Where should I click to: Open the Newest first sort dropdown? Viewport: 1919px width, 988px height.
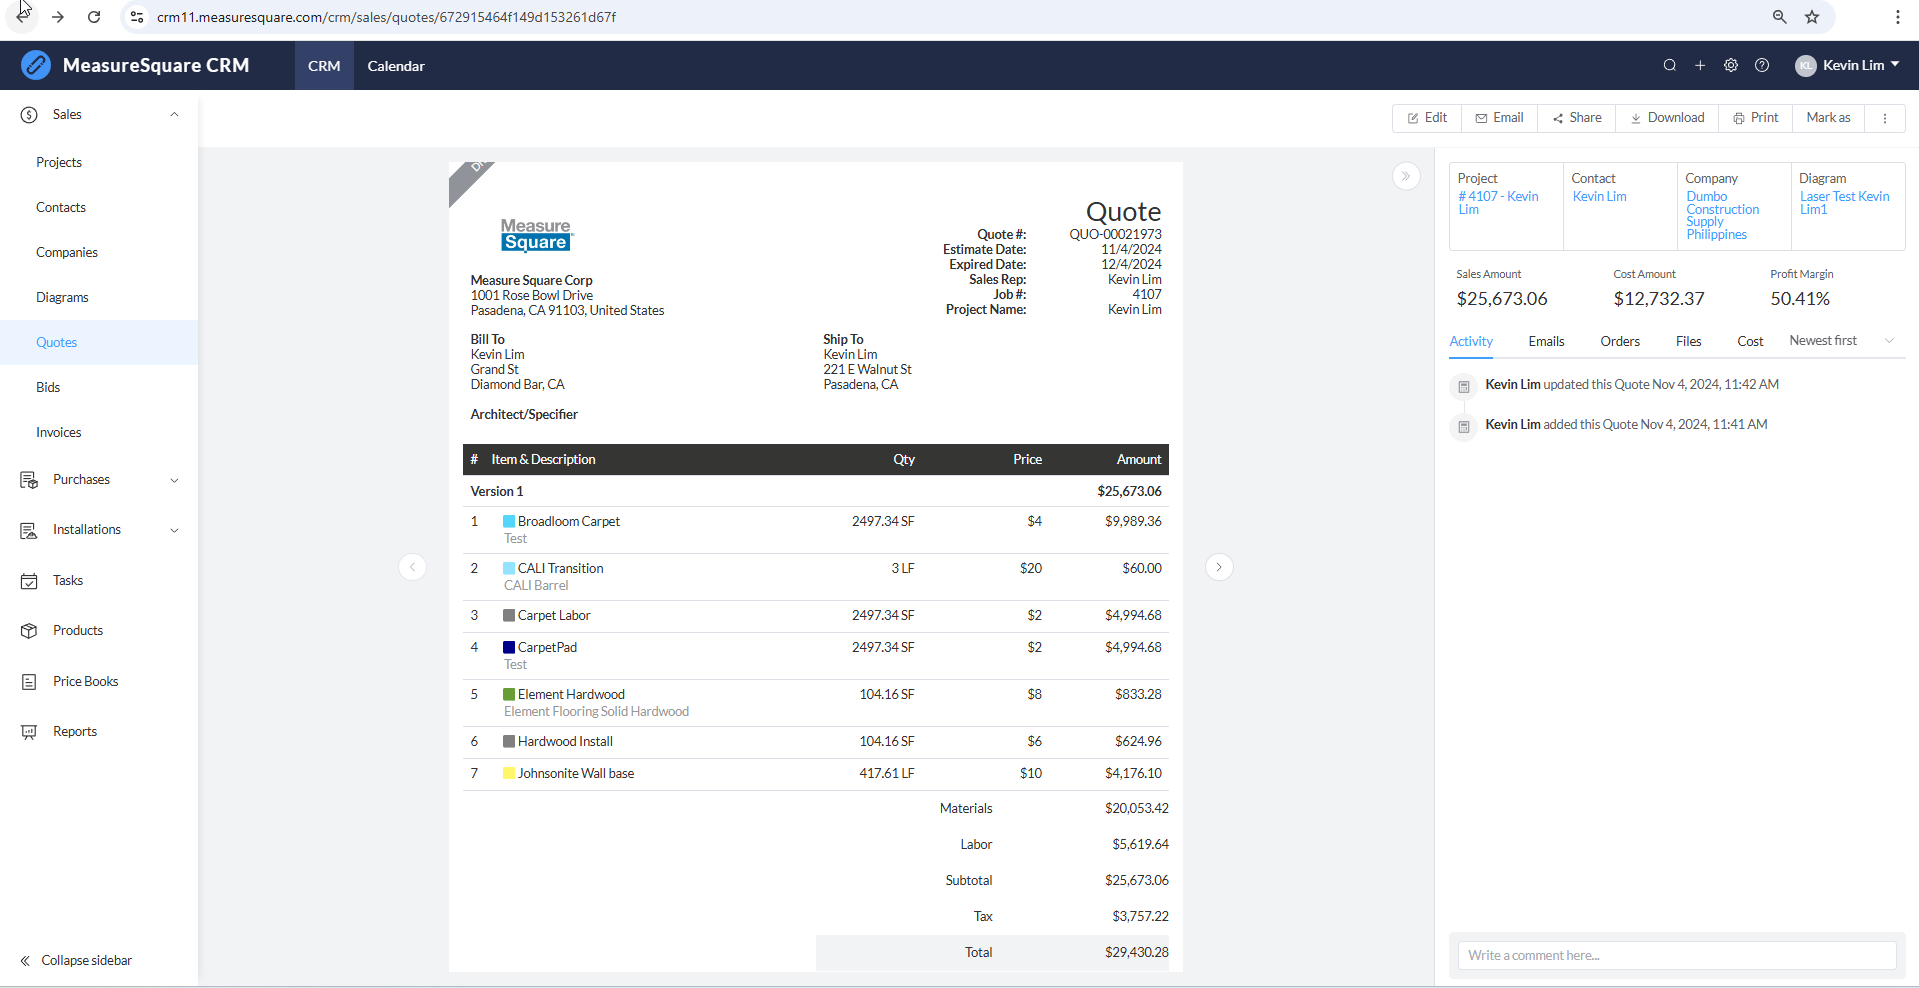(1842, 341)
